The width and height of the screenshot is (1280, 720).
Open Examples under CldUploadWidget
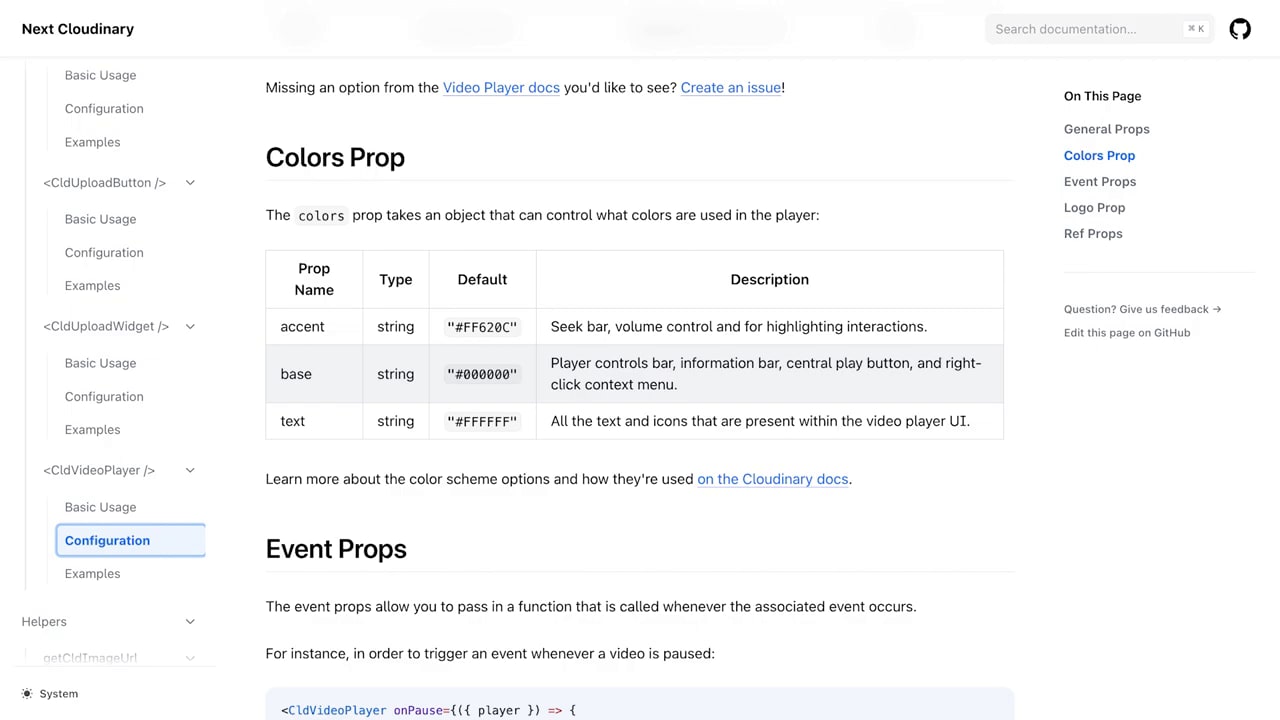tap(92, 430)
